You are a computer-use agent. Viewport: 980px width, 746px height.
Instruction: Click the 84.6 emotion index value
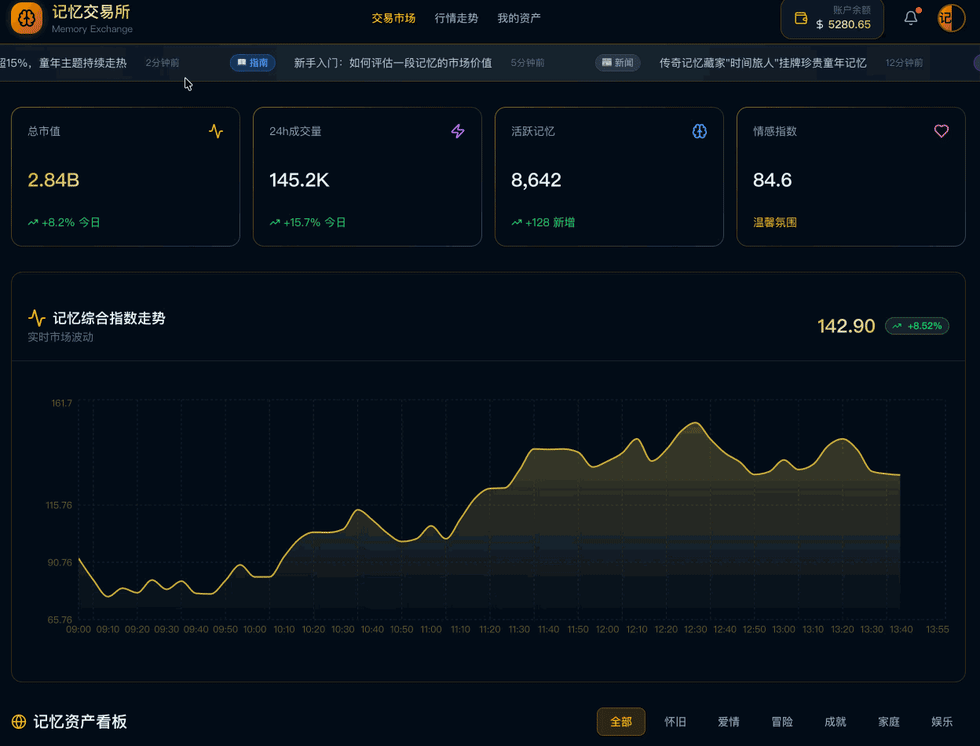click(x=772, y=180)
